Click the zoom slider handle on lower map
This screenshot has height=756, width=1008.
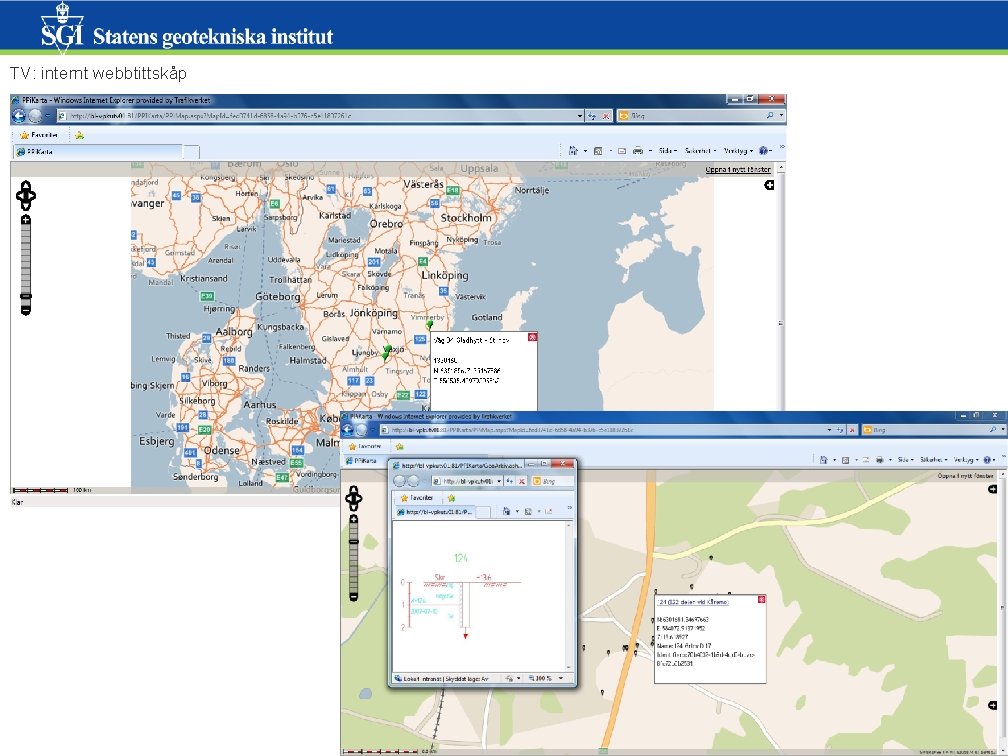tap(354, 543)
